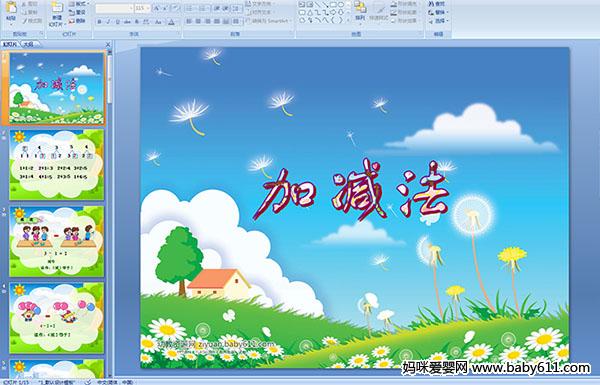Open the Font group dialog launcher
This screenshot has width=600, height=385.
point(179,34)
